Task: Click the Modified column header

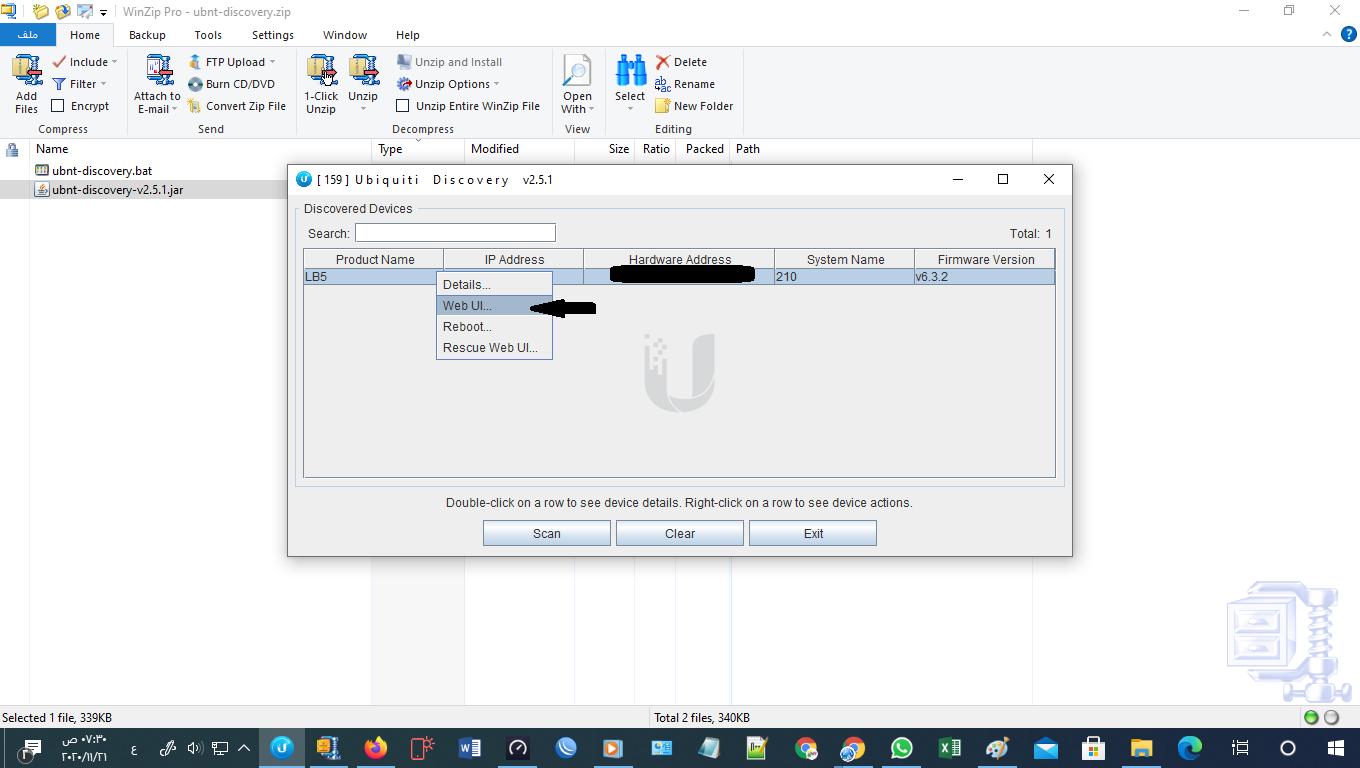Action: (519, 149)
